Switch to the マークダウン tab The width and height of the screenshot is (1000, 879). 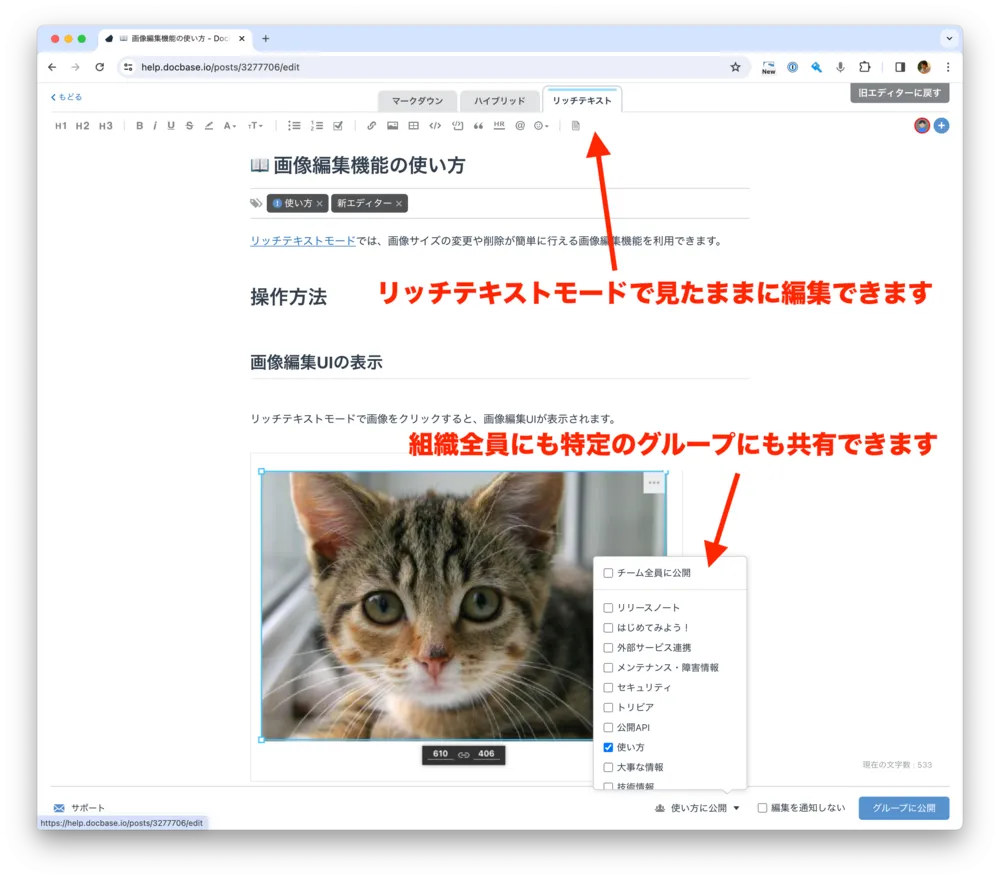pos(417,101)
